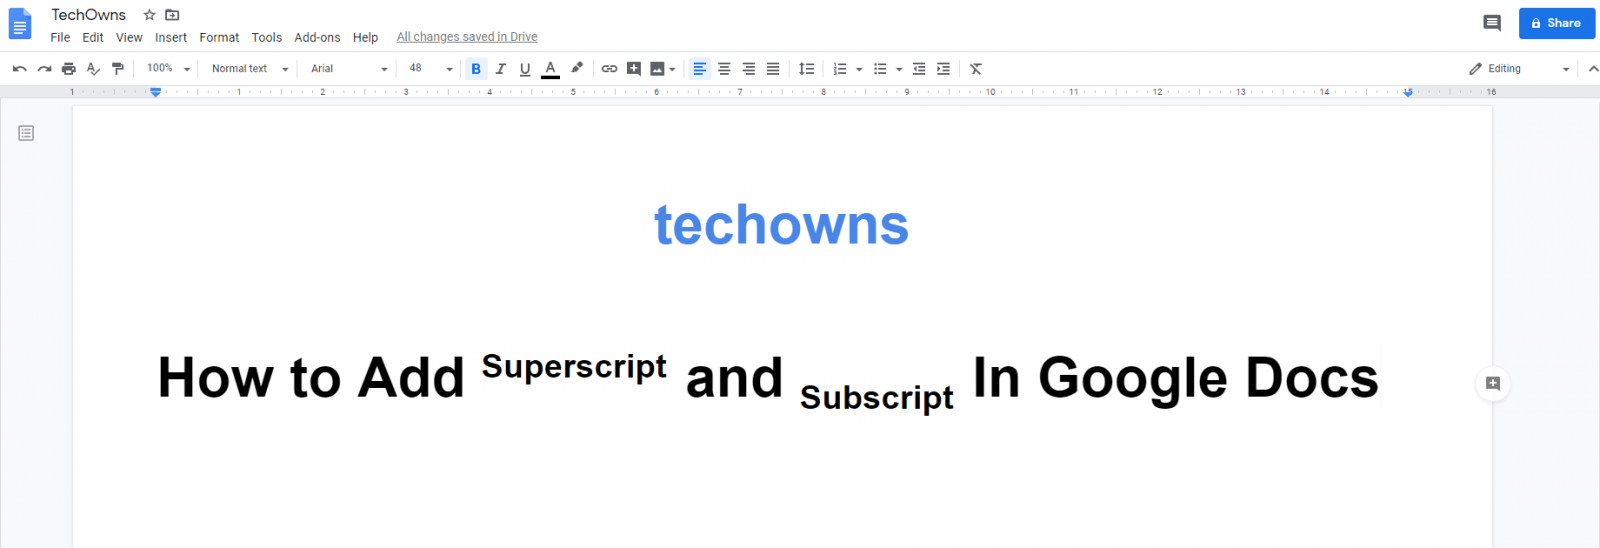Screen dimensions: 1600x548
Task: Click the Redo icon in the toolbar
Action: point(44,69)
